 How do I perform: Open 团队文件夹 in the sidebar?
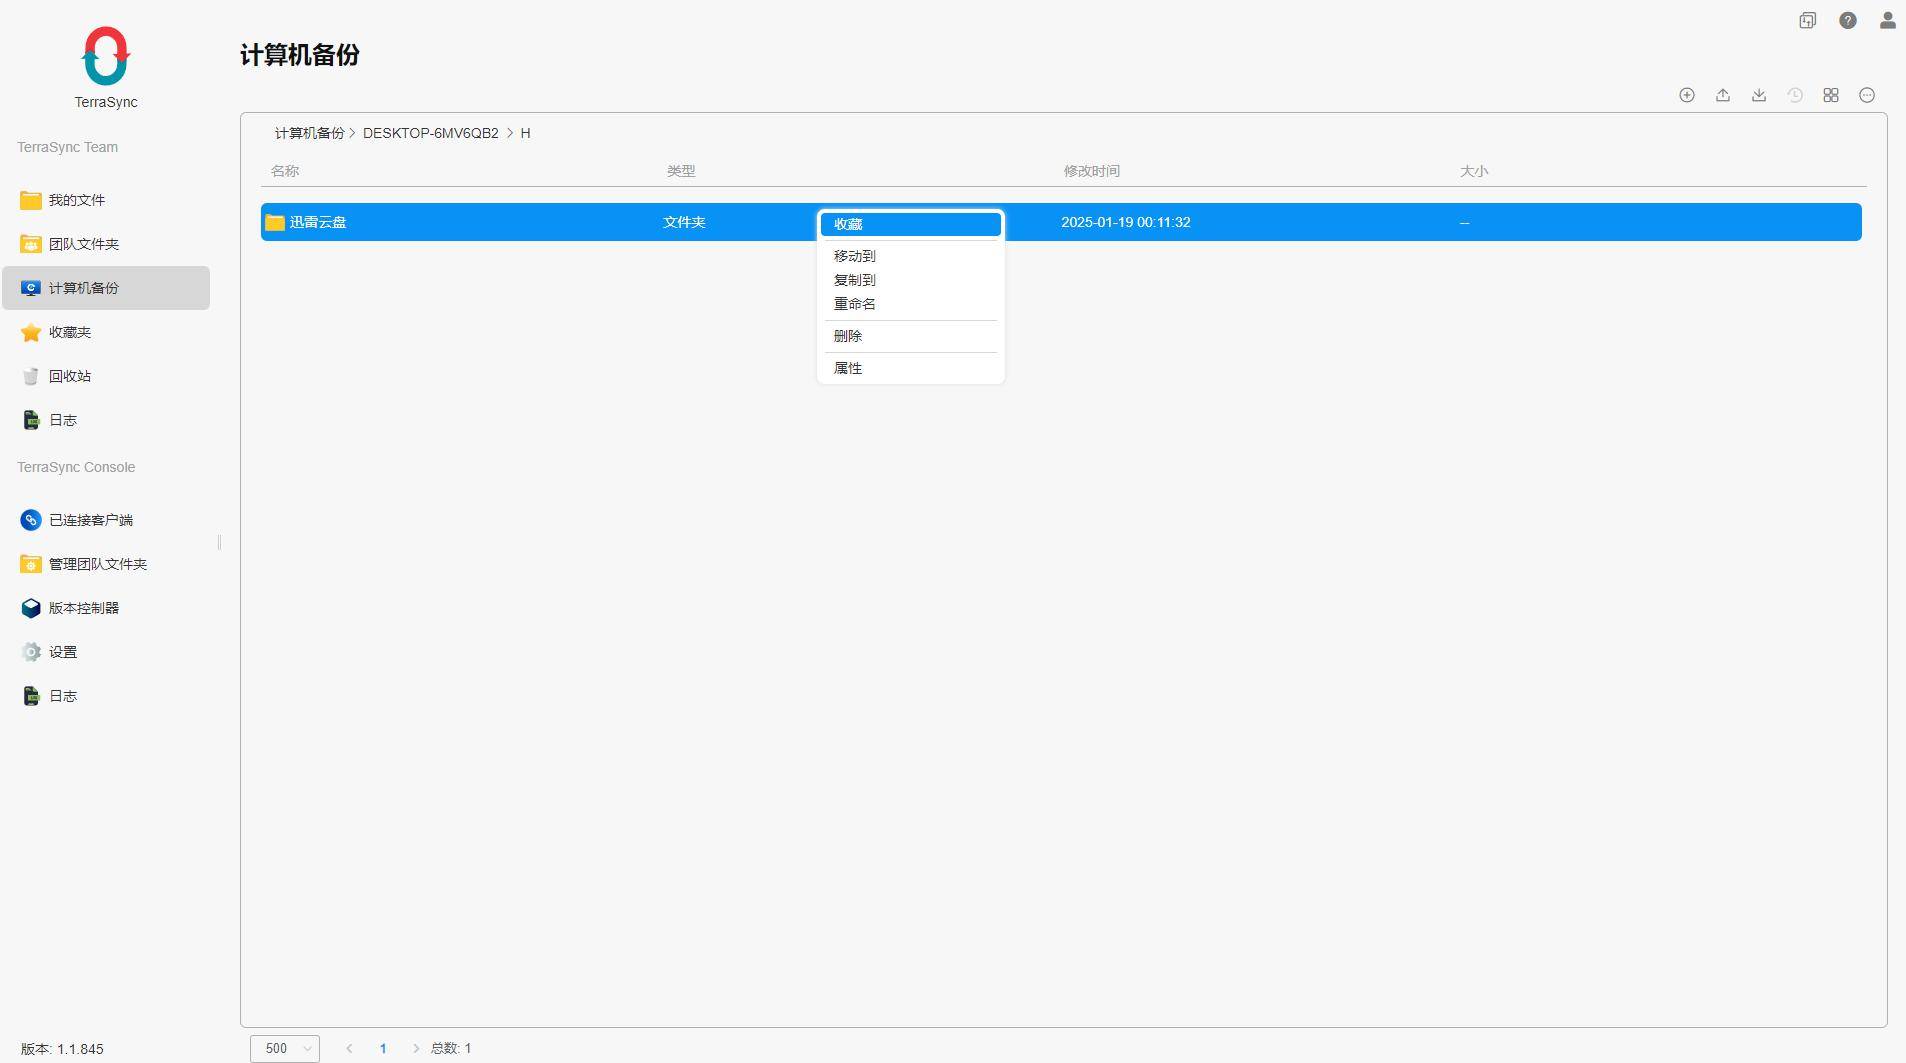click(84, 244)
